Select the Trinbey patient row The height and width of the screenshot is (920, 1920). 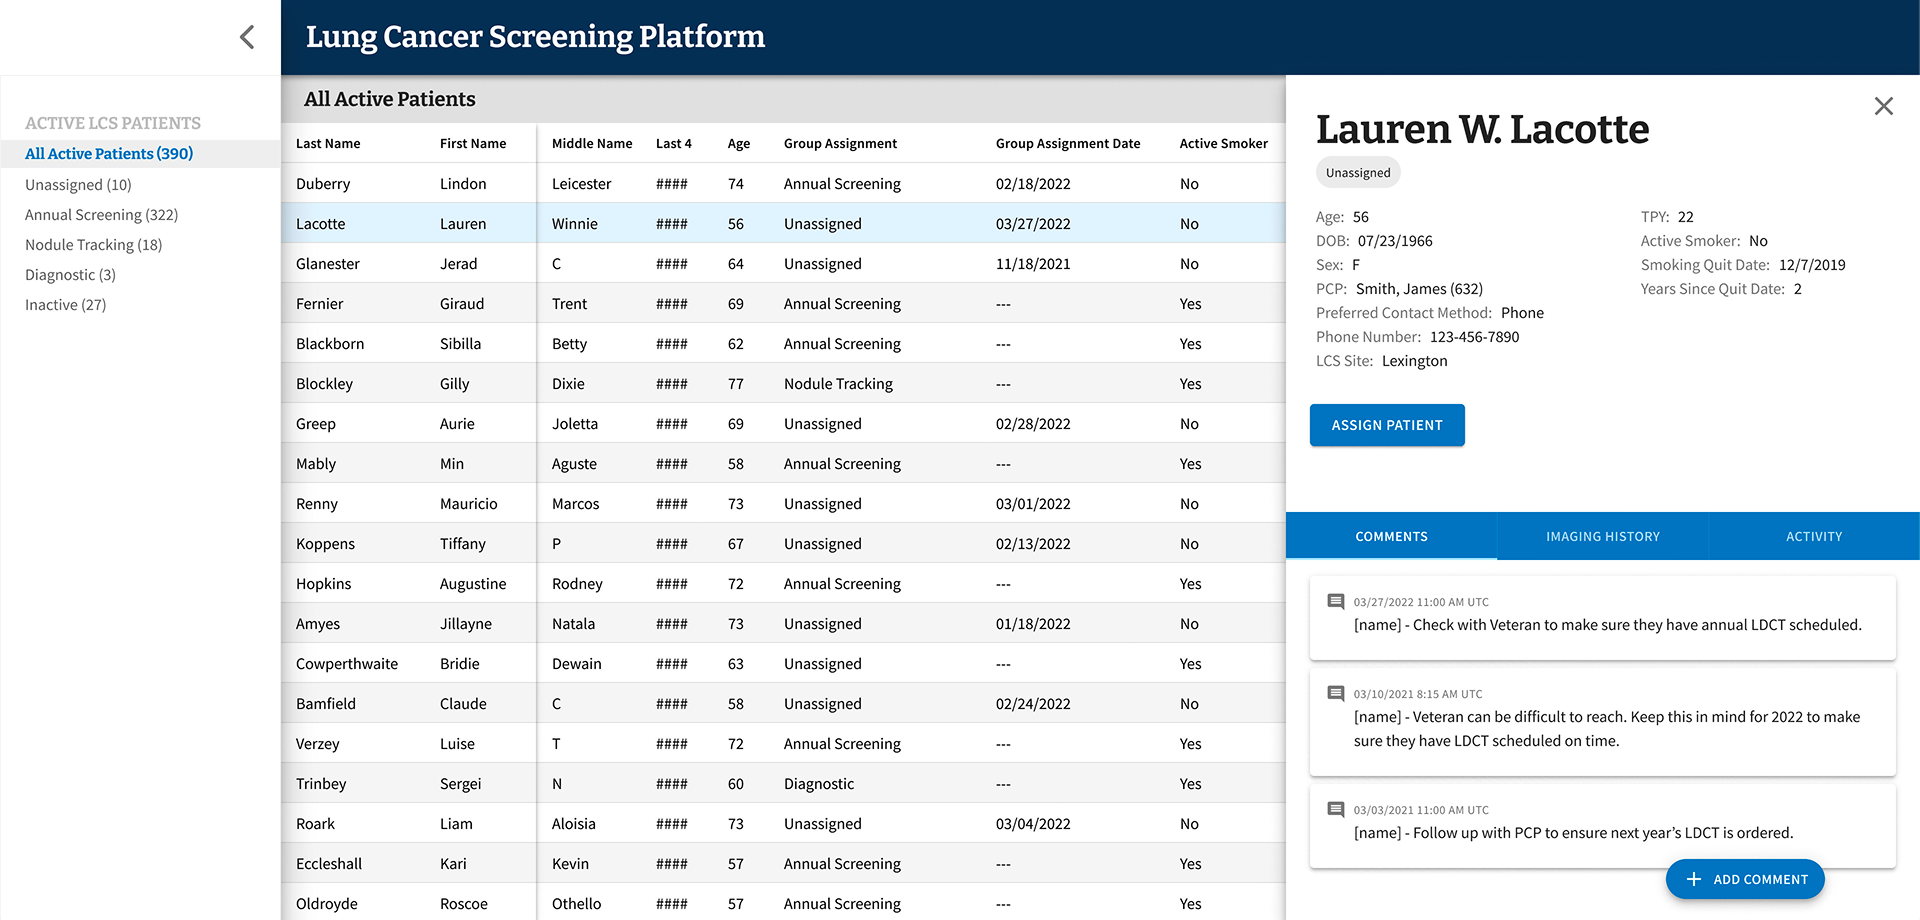click(783, 783)
